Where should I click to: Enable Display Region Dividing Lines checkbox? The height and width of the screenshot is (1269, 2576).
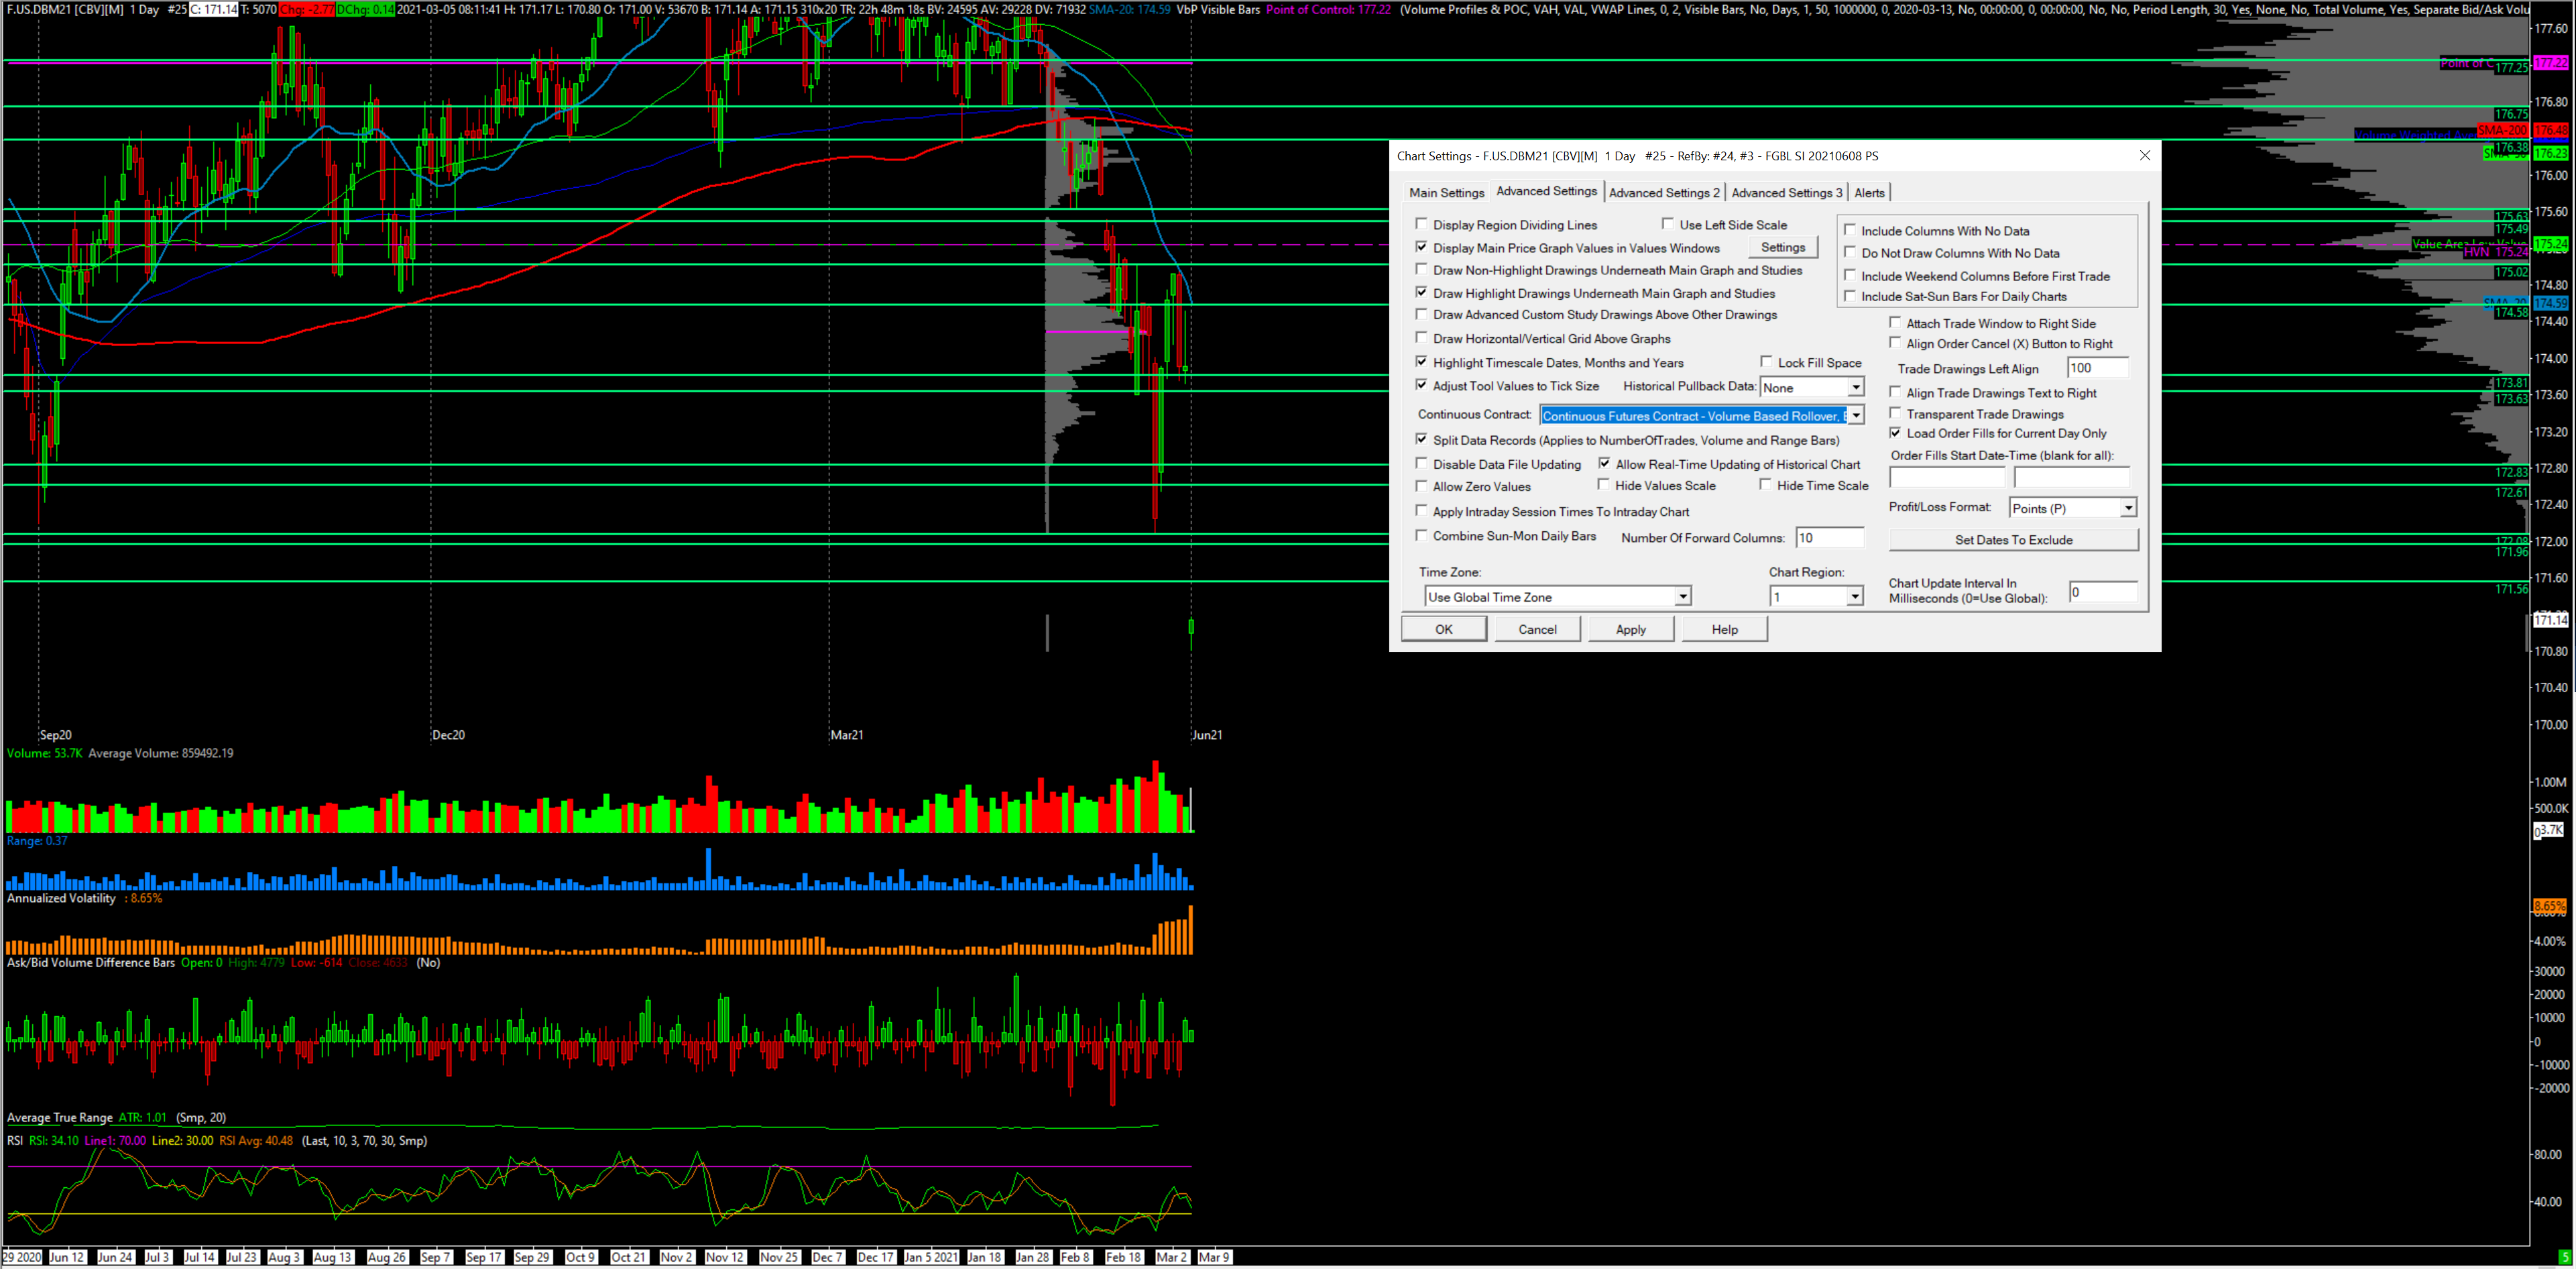pos(1422,224)
